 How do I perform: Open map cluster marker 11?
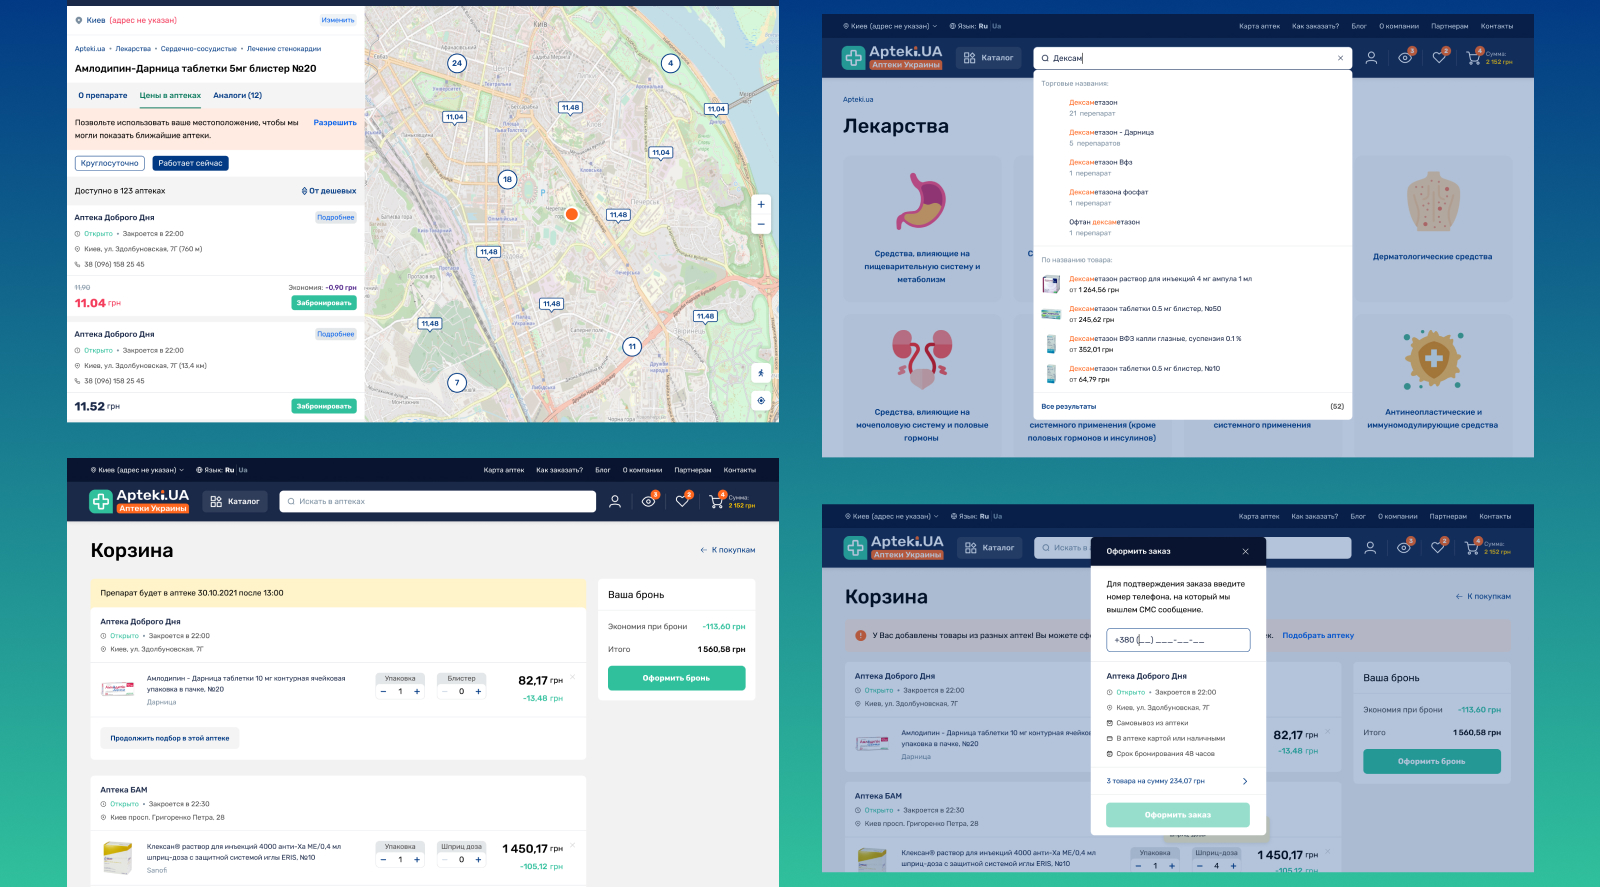(632, 346)
